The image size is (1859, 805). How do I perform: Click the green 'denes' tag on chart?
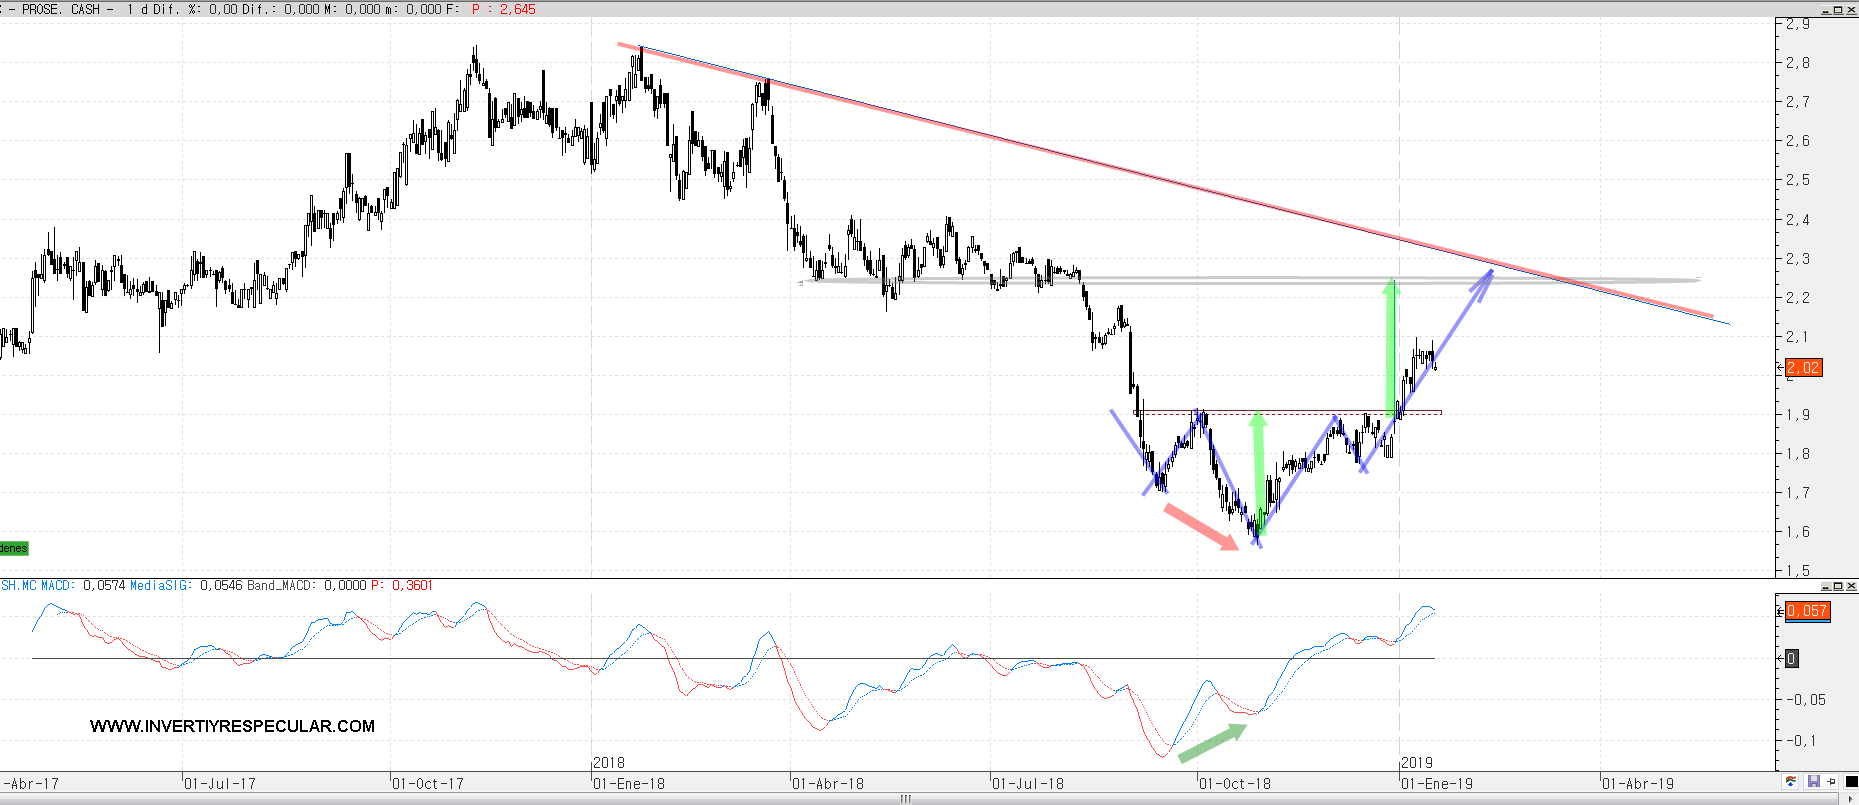[14, 548]
